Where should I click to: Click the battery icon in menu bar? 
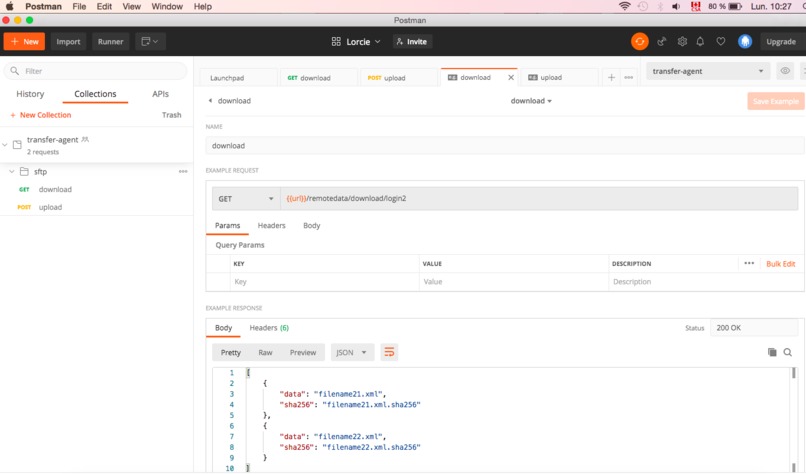(735, 6)
